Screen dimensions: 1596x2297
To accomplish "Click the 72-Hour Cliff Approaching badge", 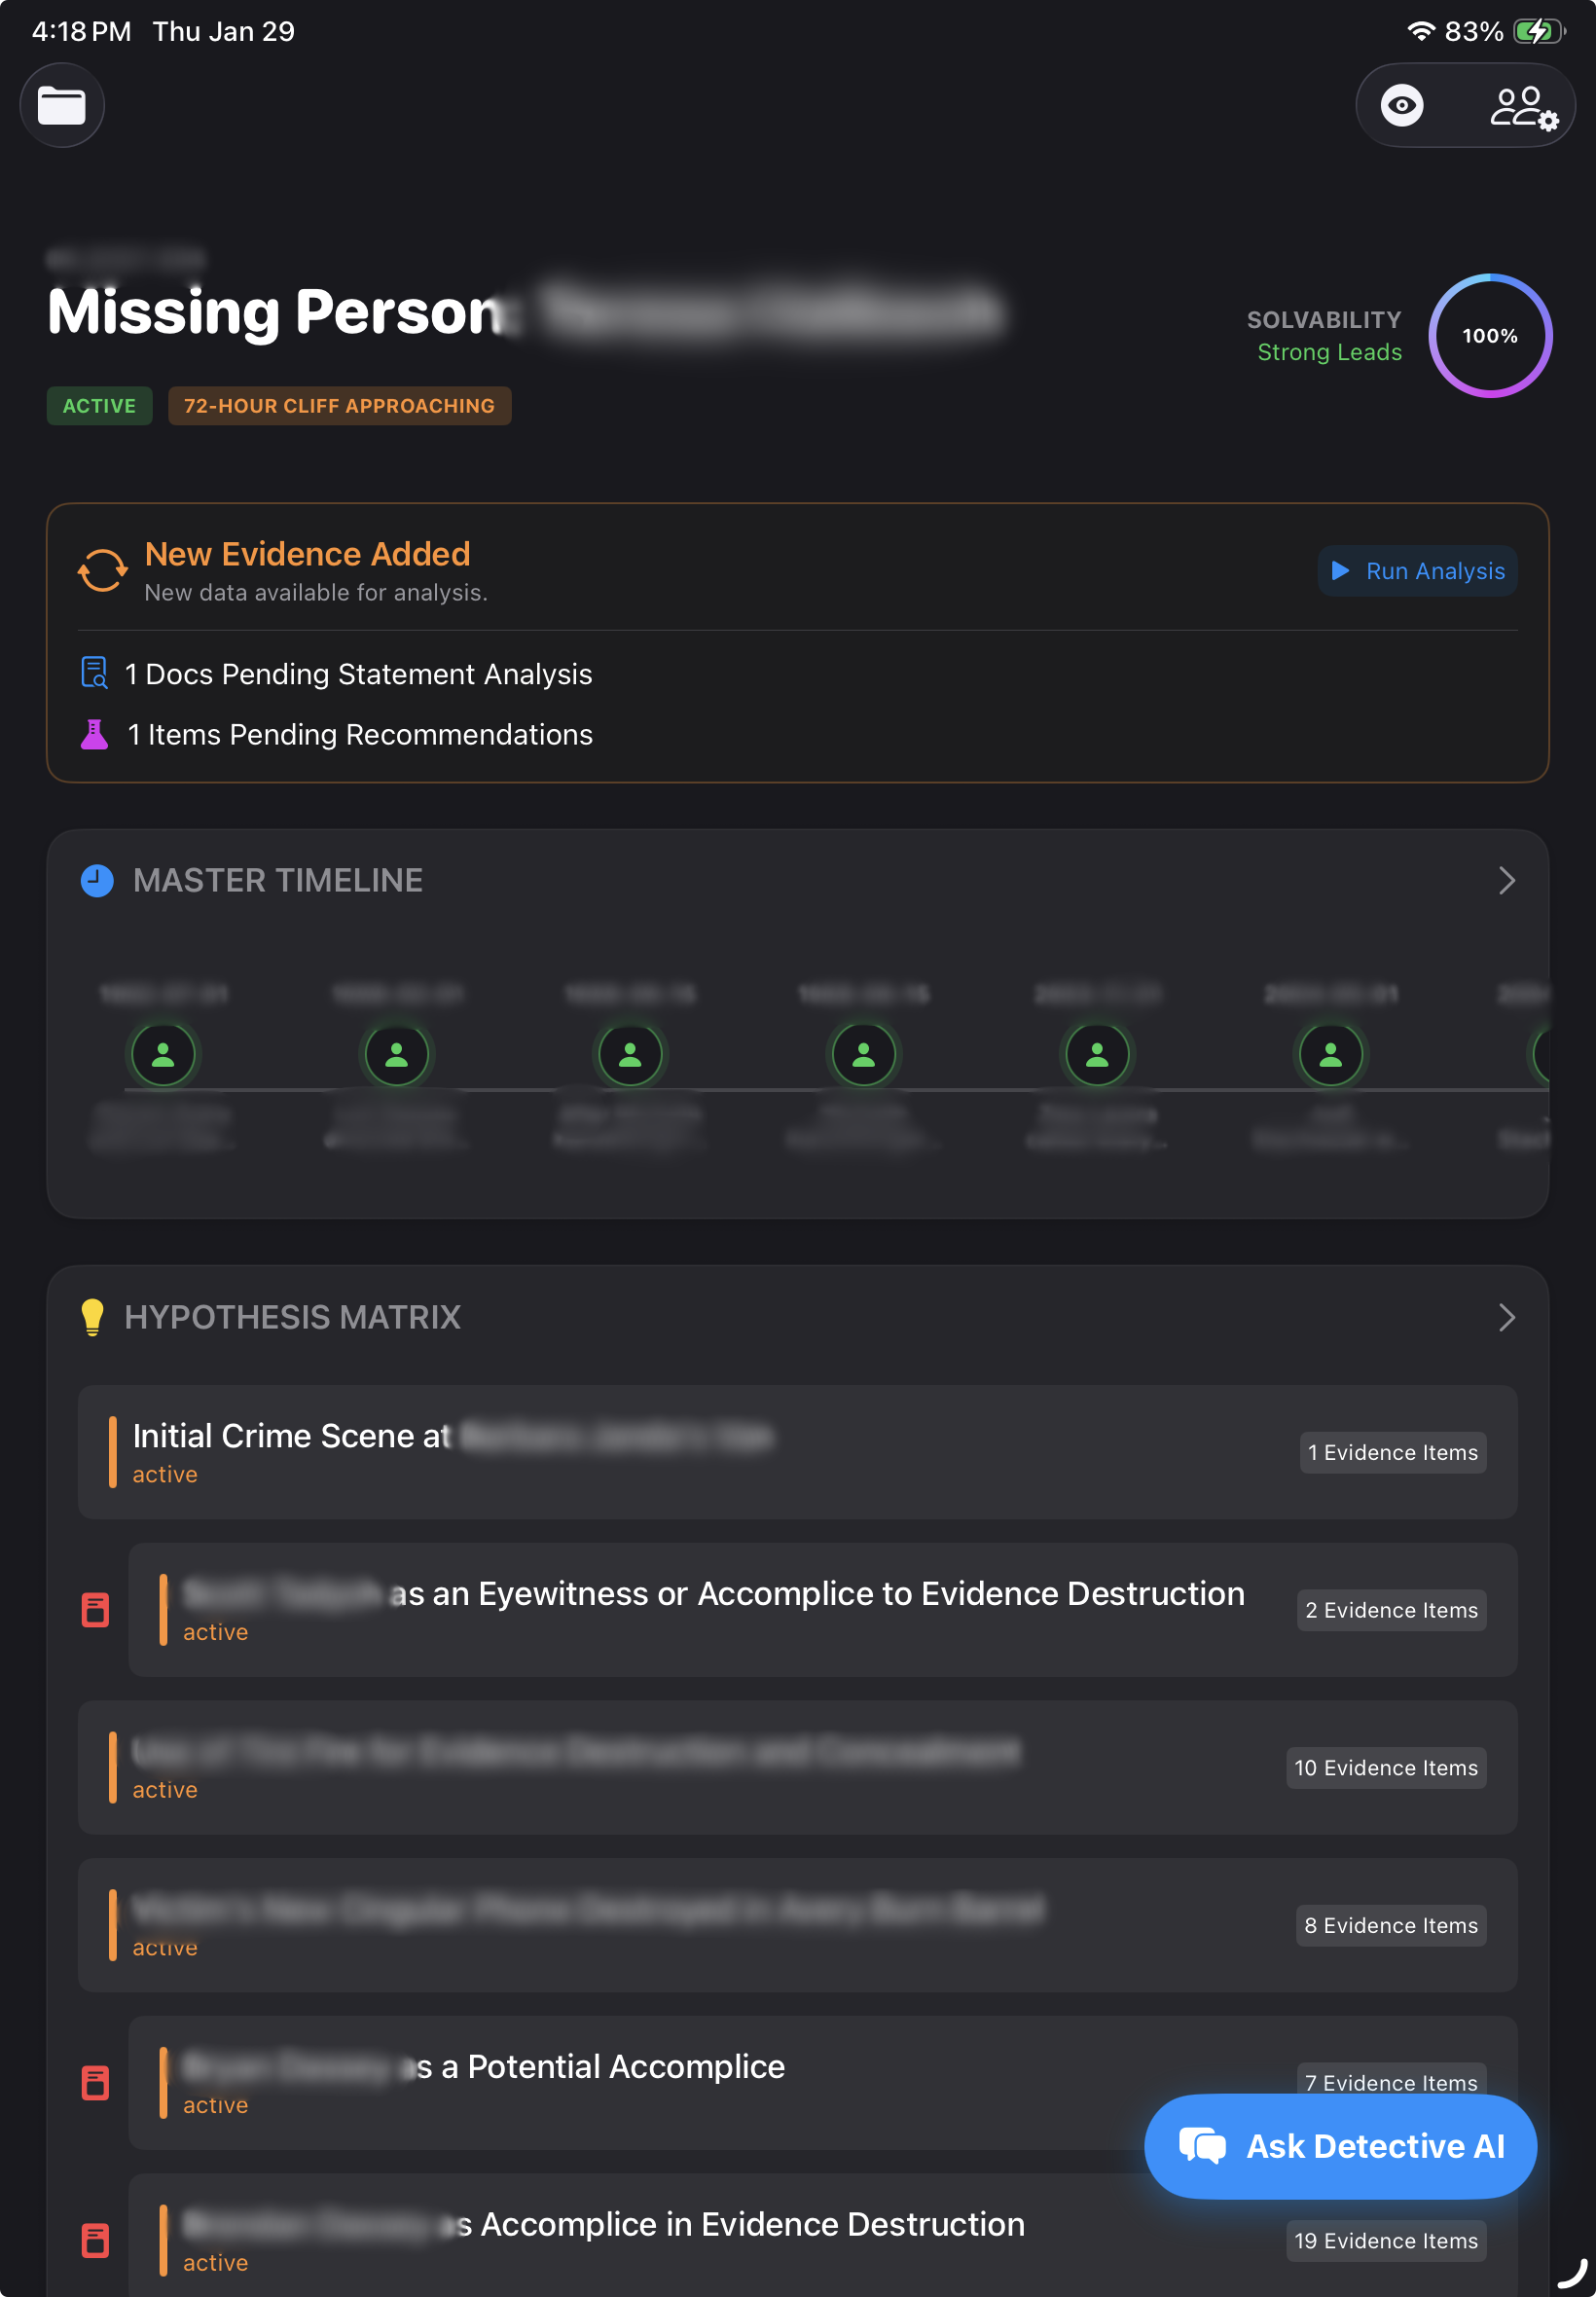I will pos(339,406).
